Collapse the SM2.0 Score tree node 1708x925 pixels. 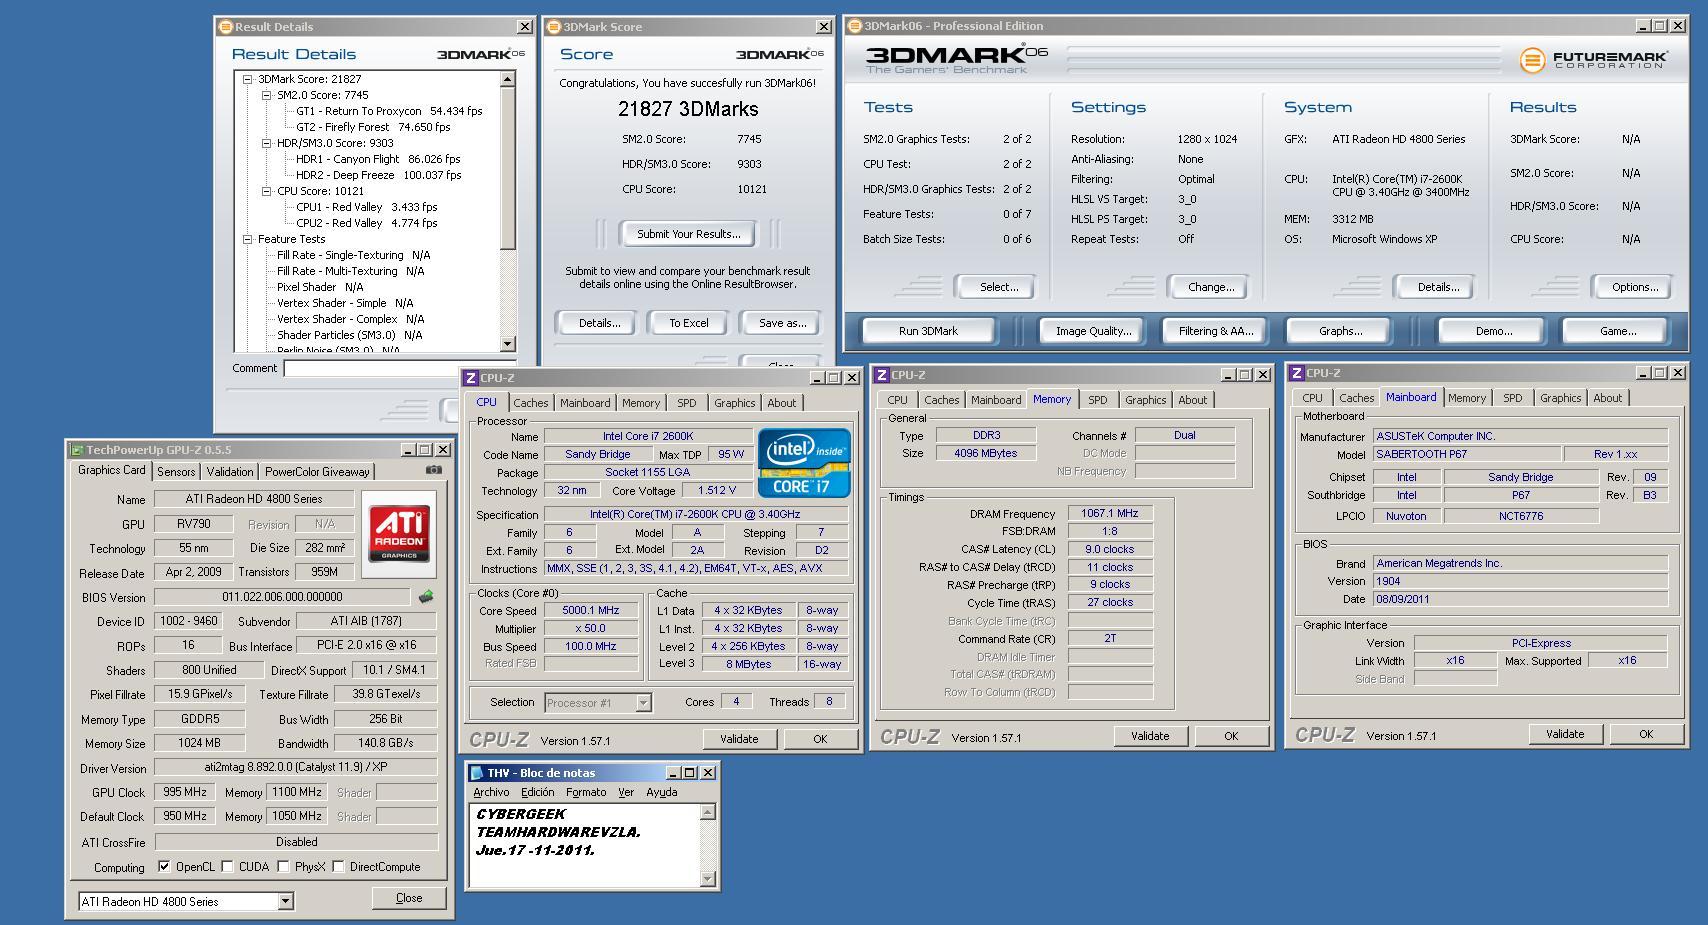point(266,95)
